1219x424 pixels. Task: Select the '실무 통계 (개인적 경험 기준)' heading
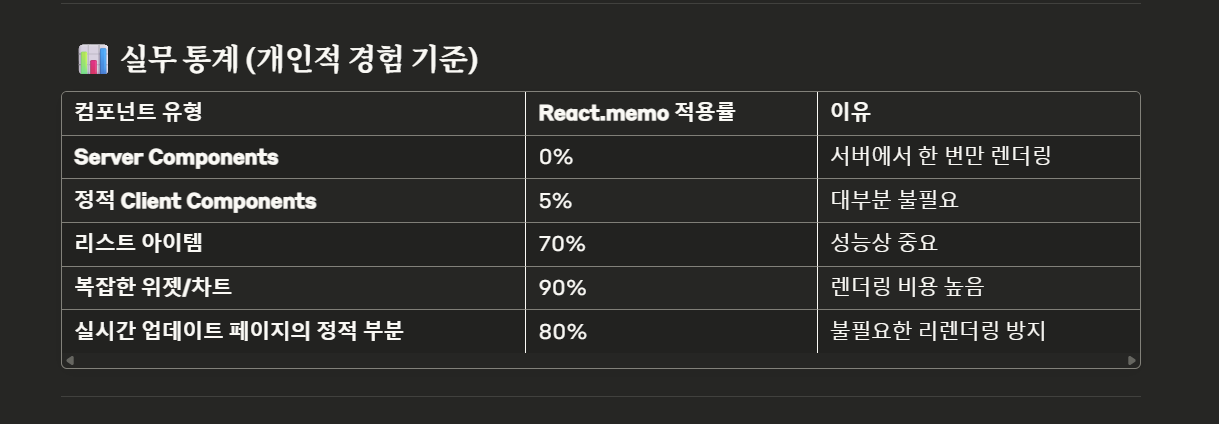(298, 60)
